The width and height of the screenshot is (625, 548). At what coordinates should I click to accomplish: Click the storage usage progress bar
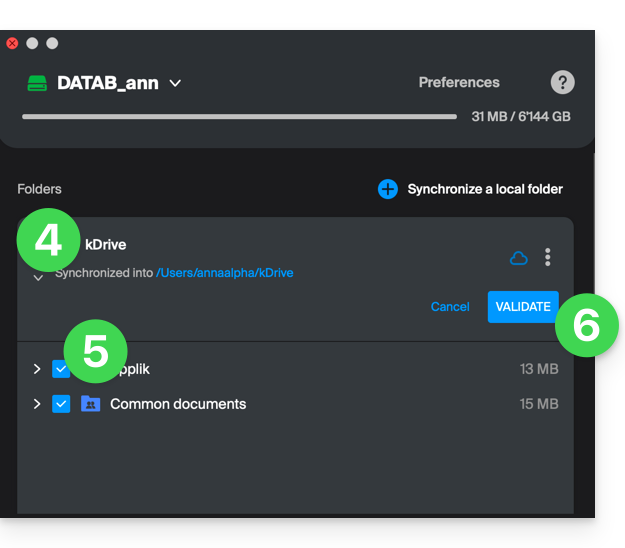[x=240, y=117]
